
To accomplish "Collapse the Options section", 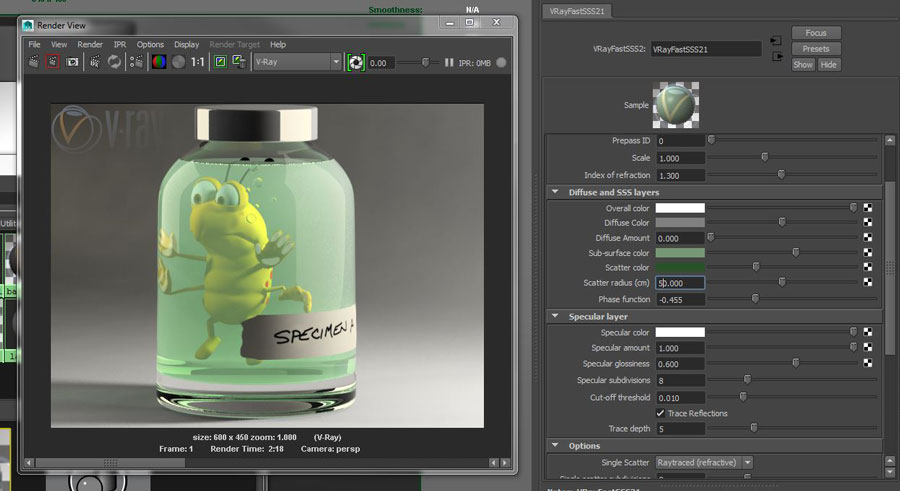I will (555, 445).
